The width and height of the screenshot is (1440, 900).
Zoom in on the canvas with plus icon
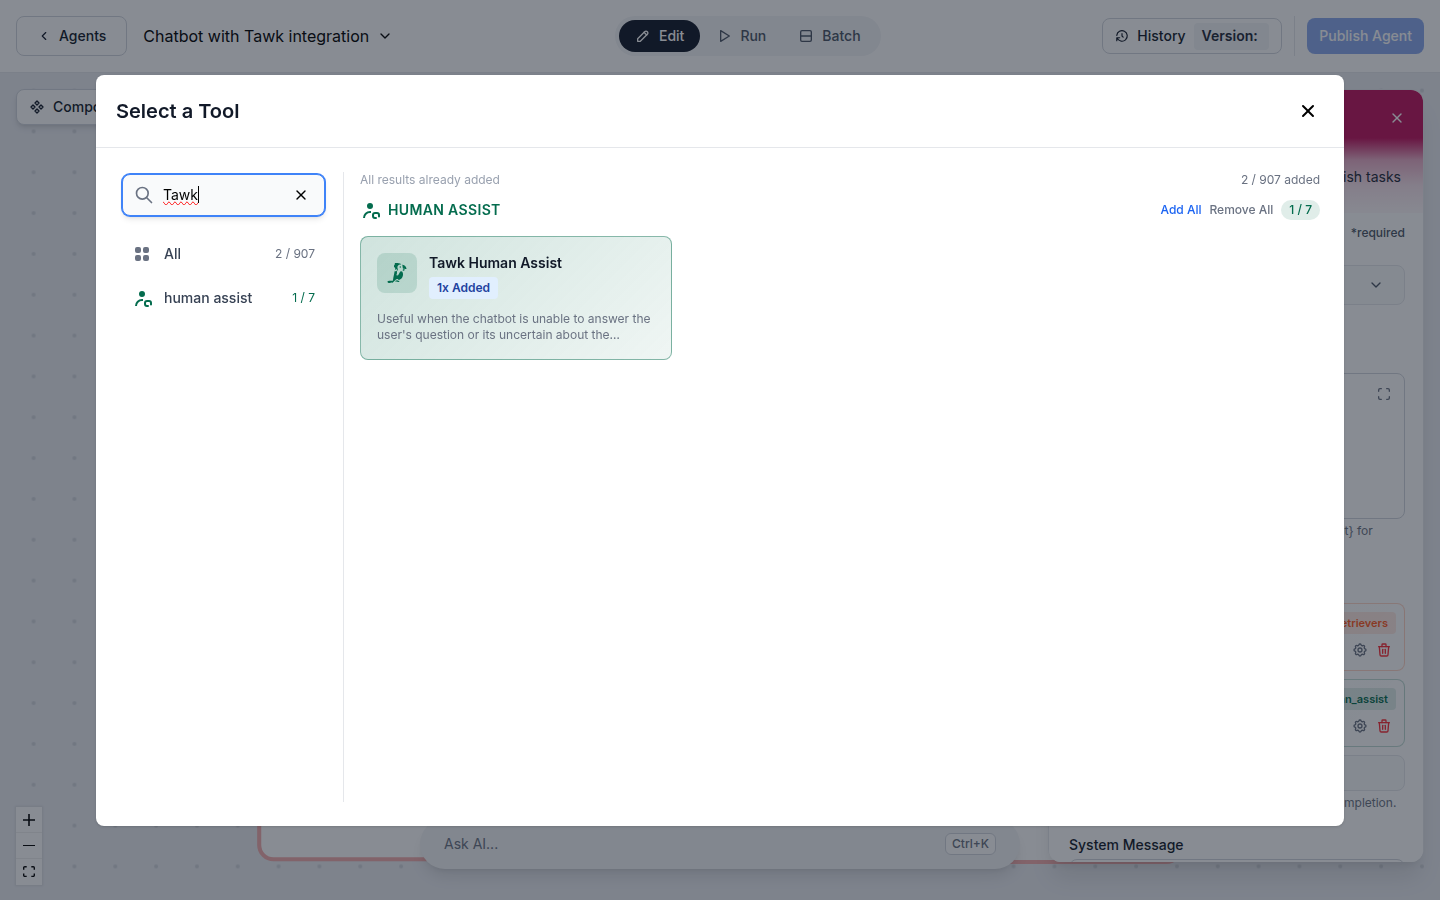(x=28, y=819)
